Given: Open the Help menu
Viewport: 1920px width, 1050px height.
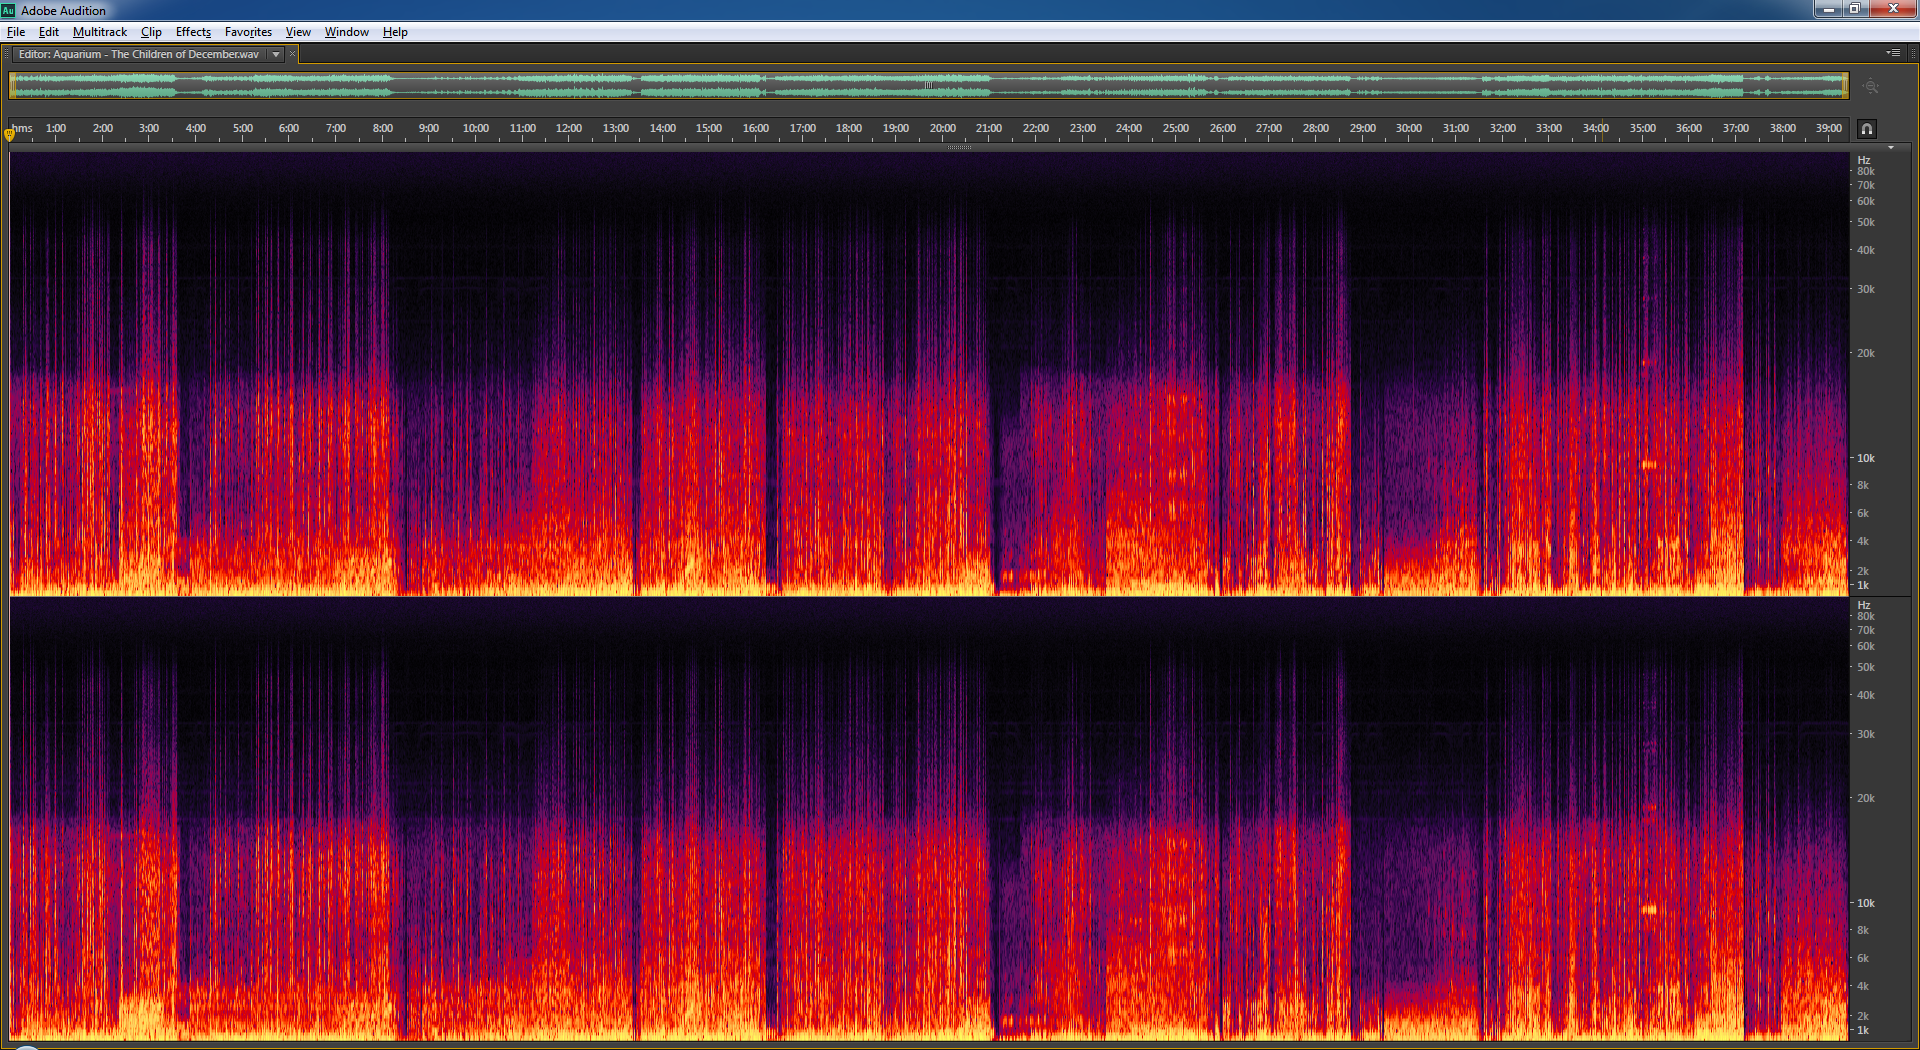Looking at the screenshot, I should coord(395,32).
